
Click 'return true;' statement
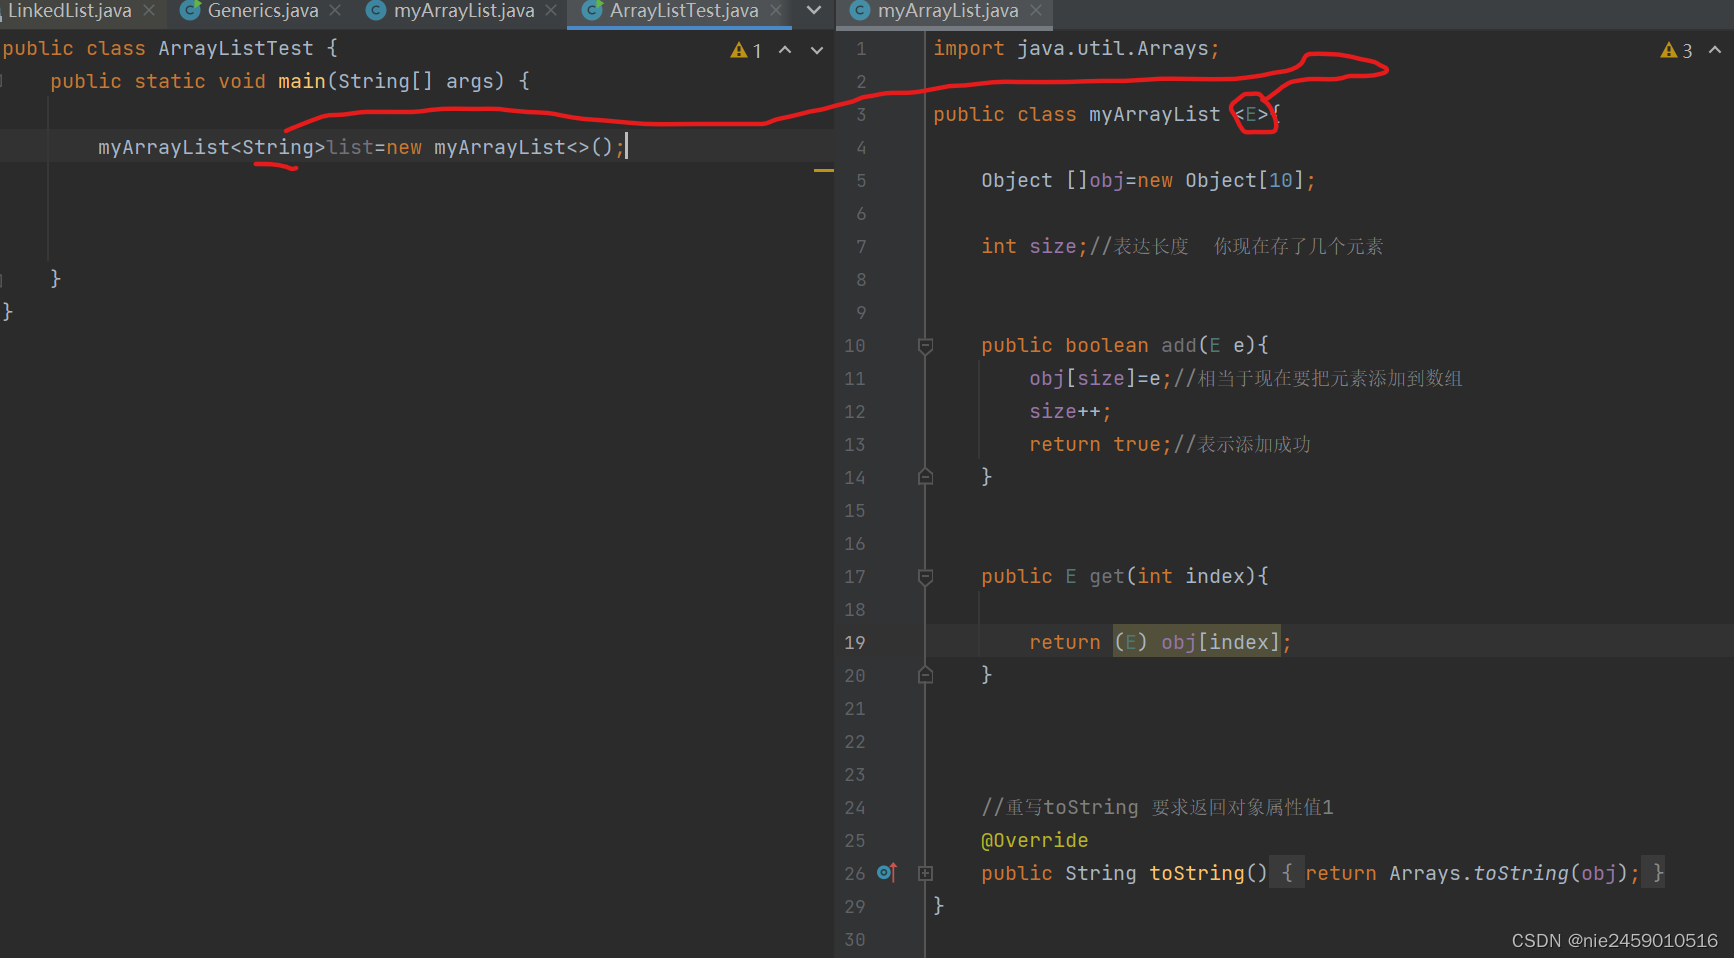[1100, 445]
